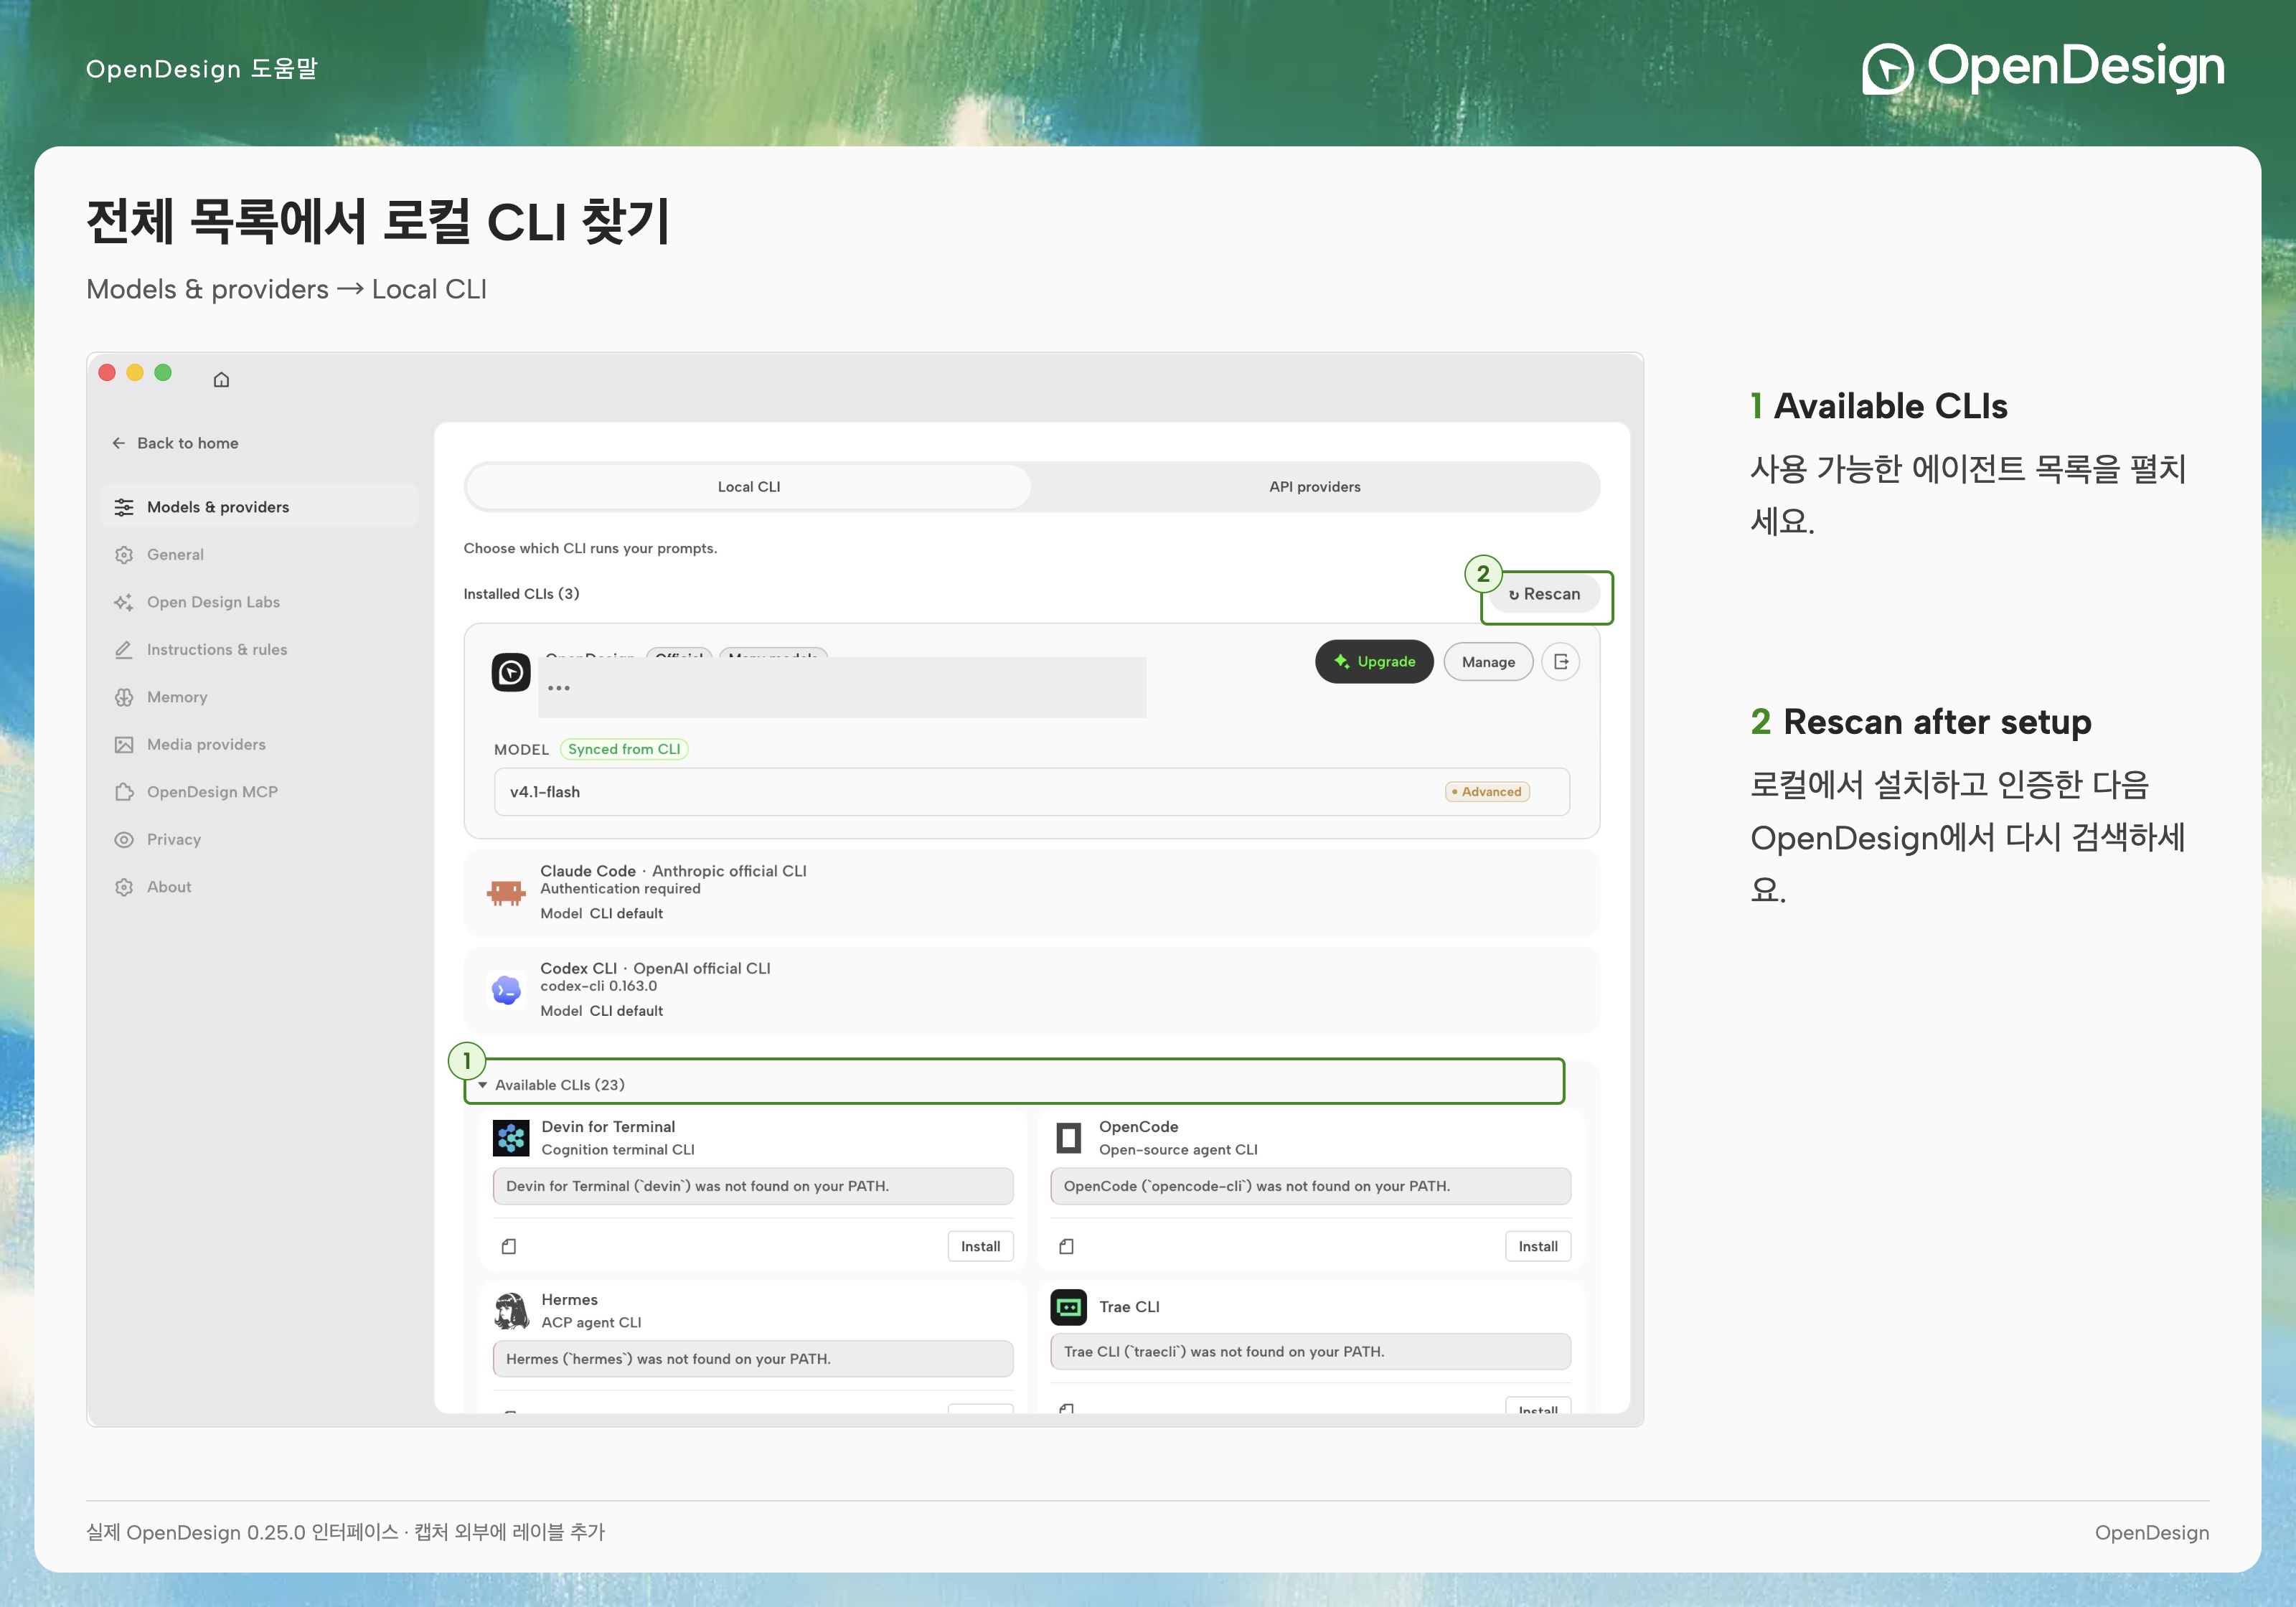
Task: Click the Codex CLI terminal icon
Action: 507,990
